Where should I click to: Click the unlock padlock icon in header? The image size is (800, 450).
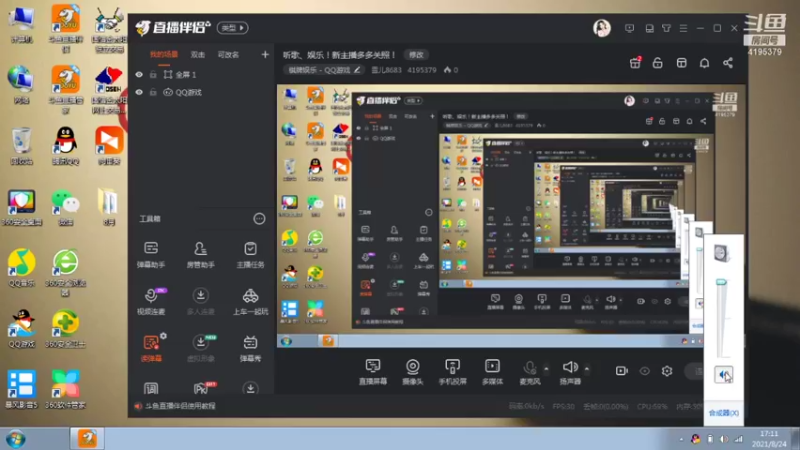[x=658, y=63]
